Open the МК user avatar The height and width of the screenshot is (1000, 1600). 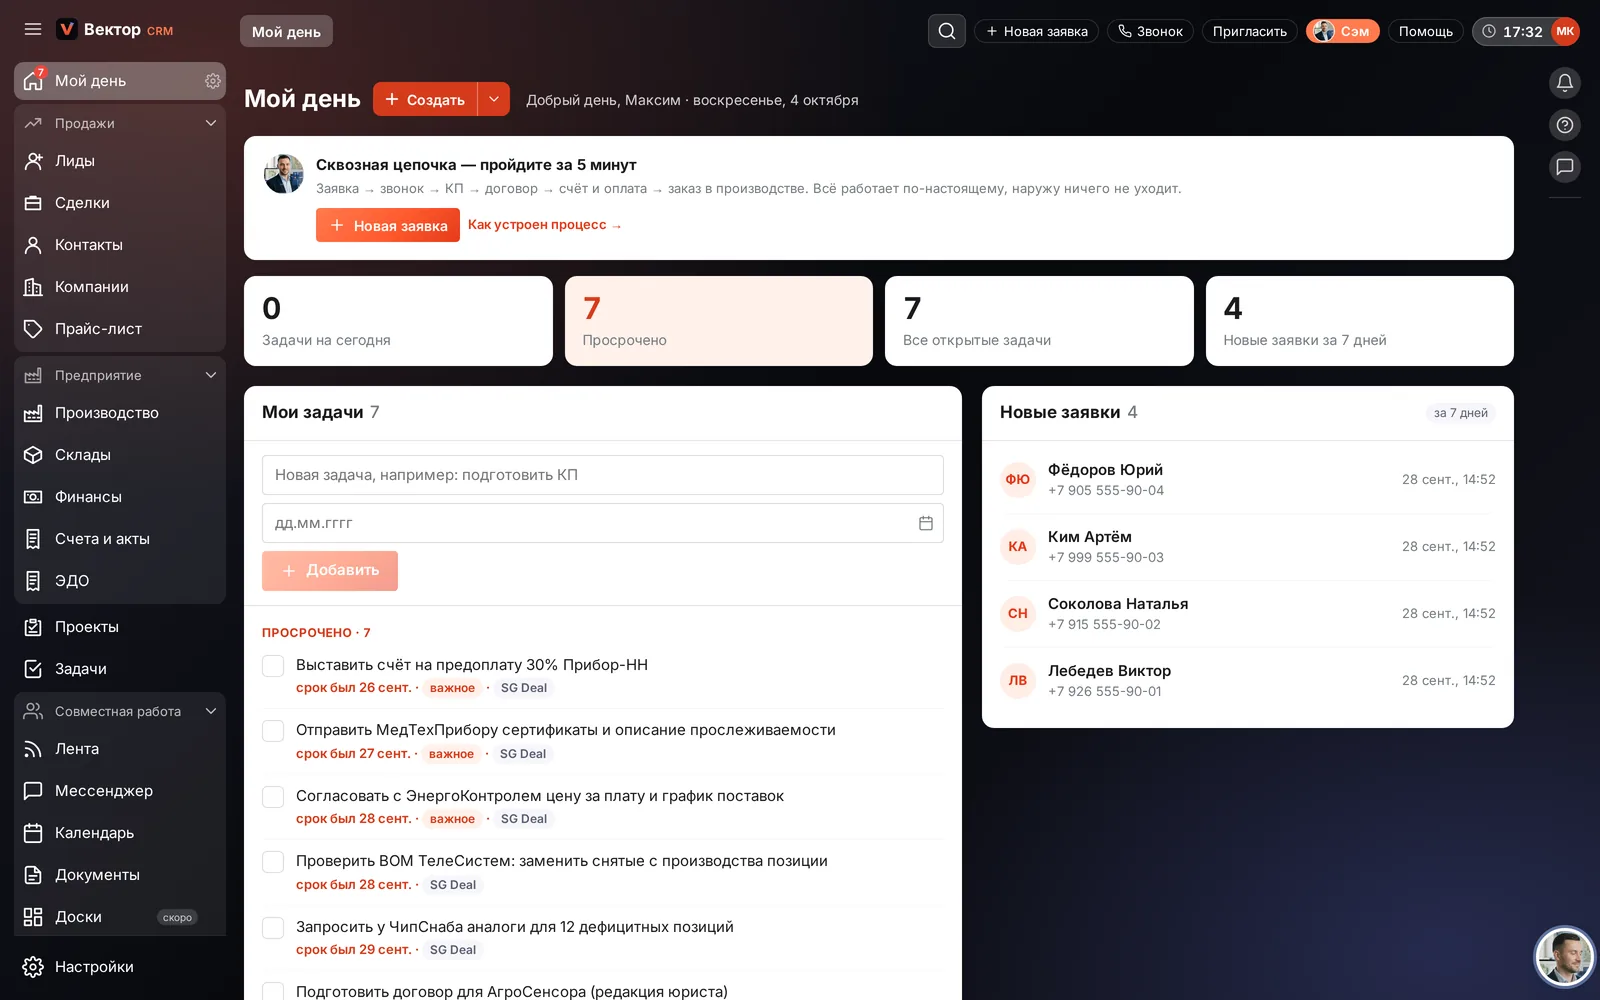[1565, 31]
